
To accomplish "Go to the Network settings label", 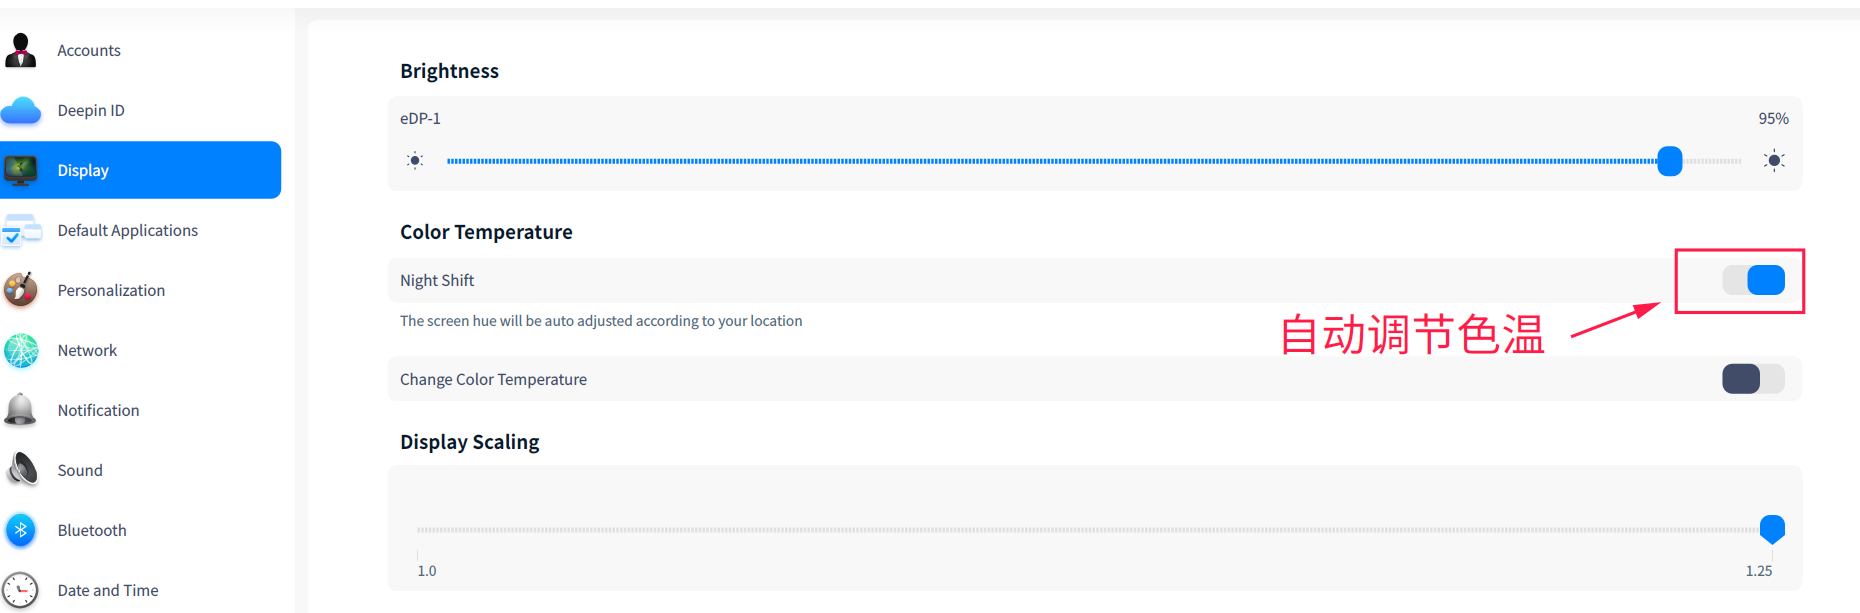I will click(x=87, y=351).
